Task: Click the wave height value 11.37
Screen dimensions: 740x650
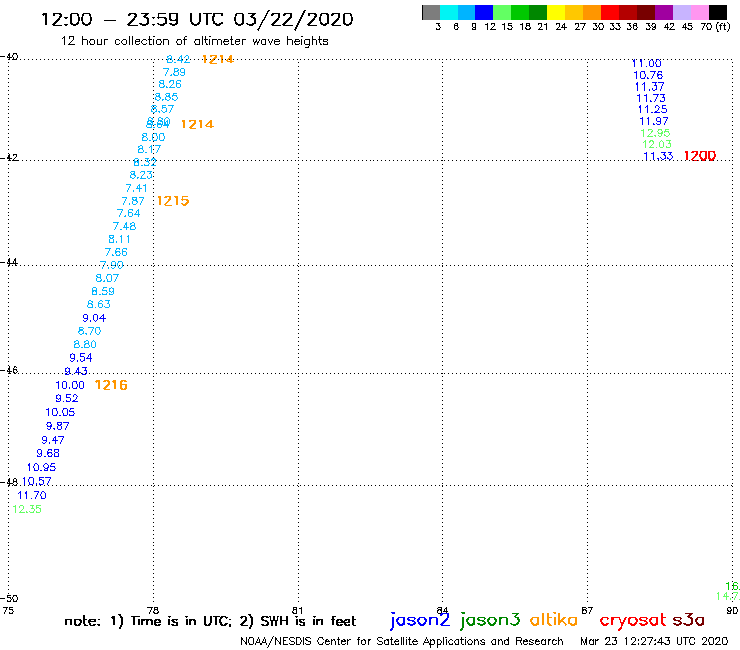Action: coord(649,87)
